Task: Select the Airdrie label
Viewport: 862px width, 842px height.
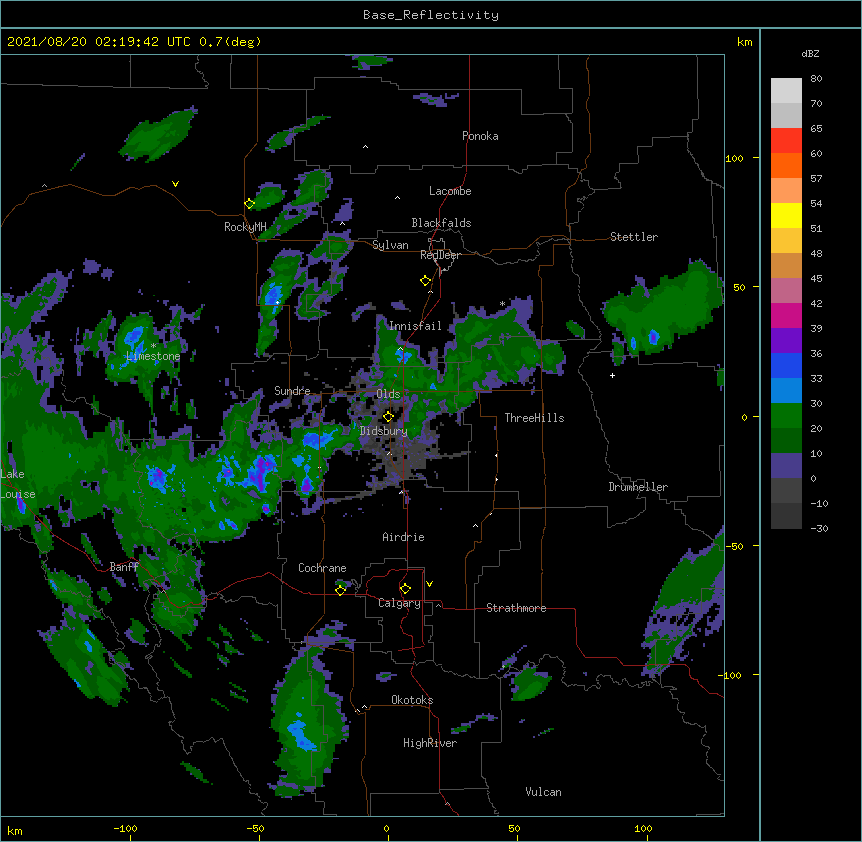Action: click(x=403, y=537)
